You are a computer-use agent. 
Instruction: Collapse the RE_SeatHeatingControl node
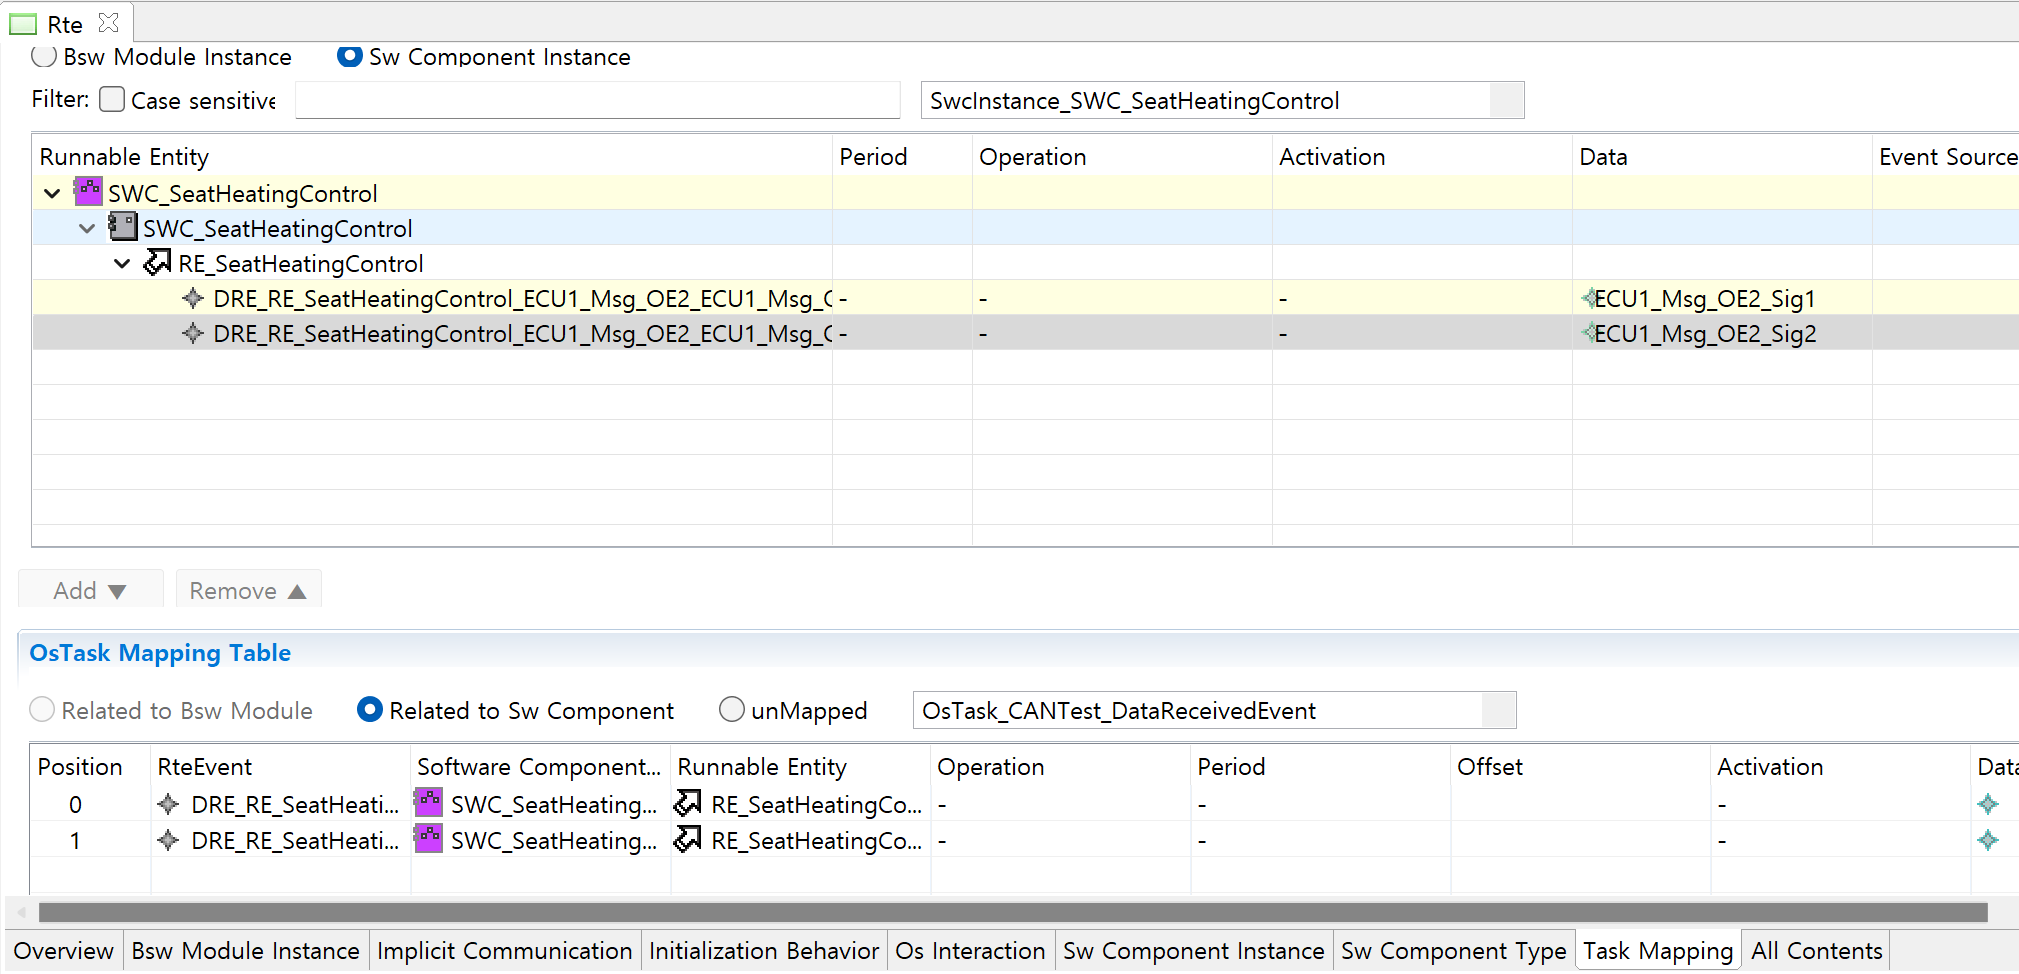[123, 263]
